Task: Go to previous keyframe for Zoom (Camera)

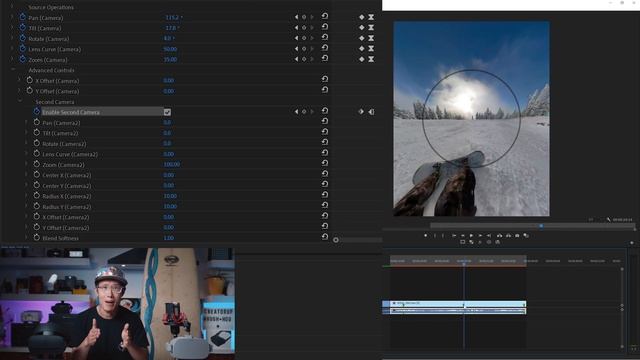Action: coord(296,59)
